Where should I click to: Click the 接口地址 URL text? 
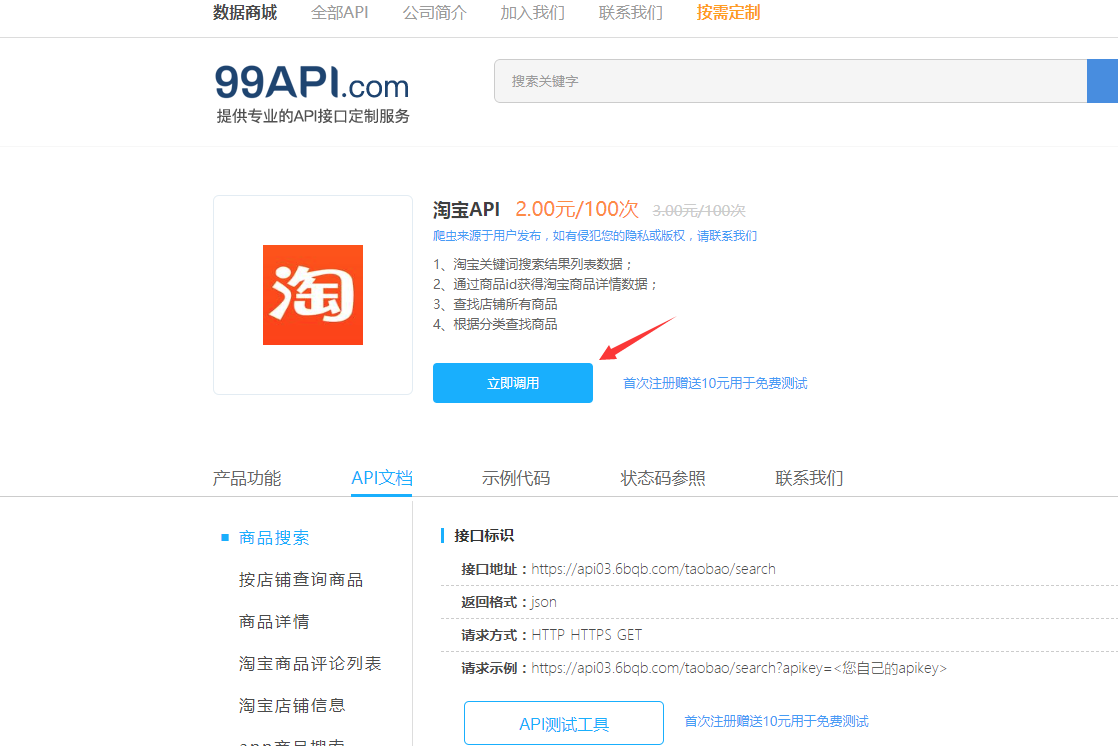click(x=654, y=569)
